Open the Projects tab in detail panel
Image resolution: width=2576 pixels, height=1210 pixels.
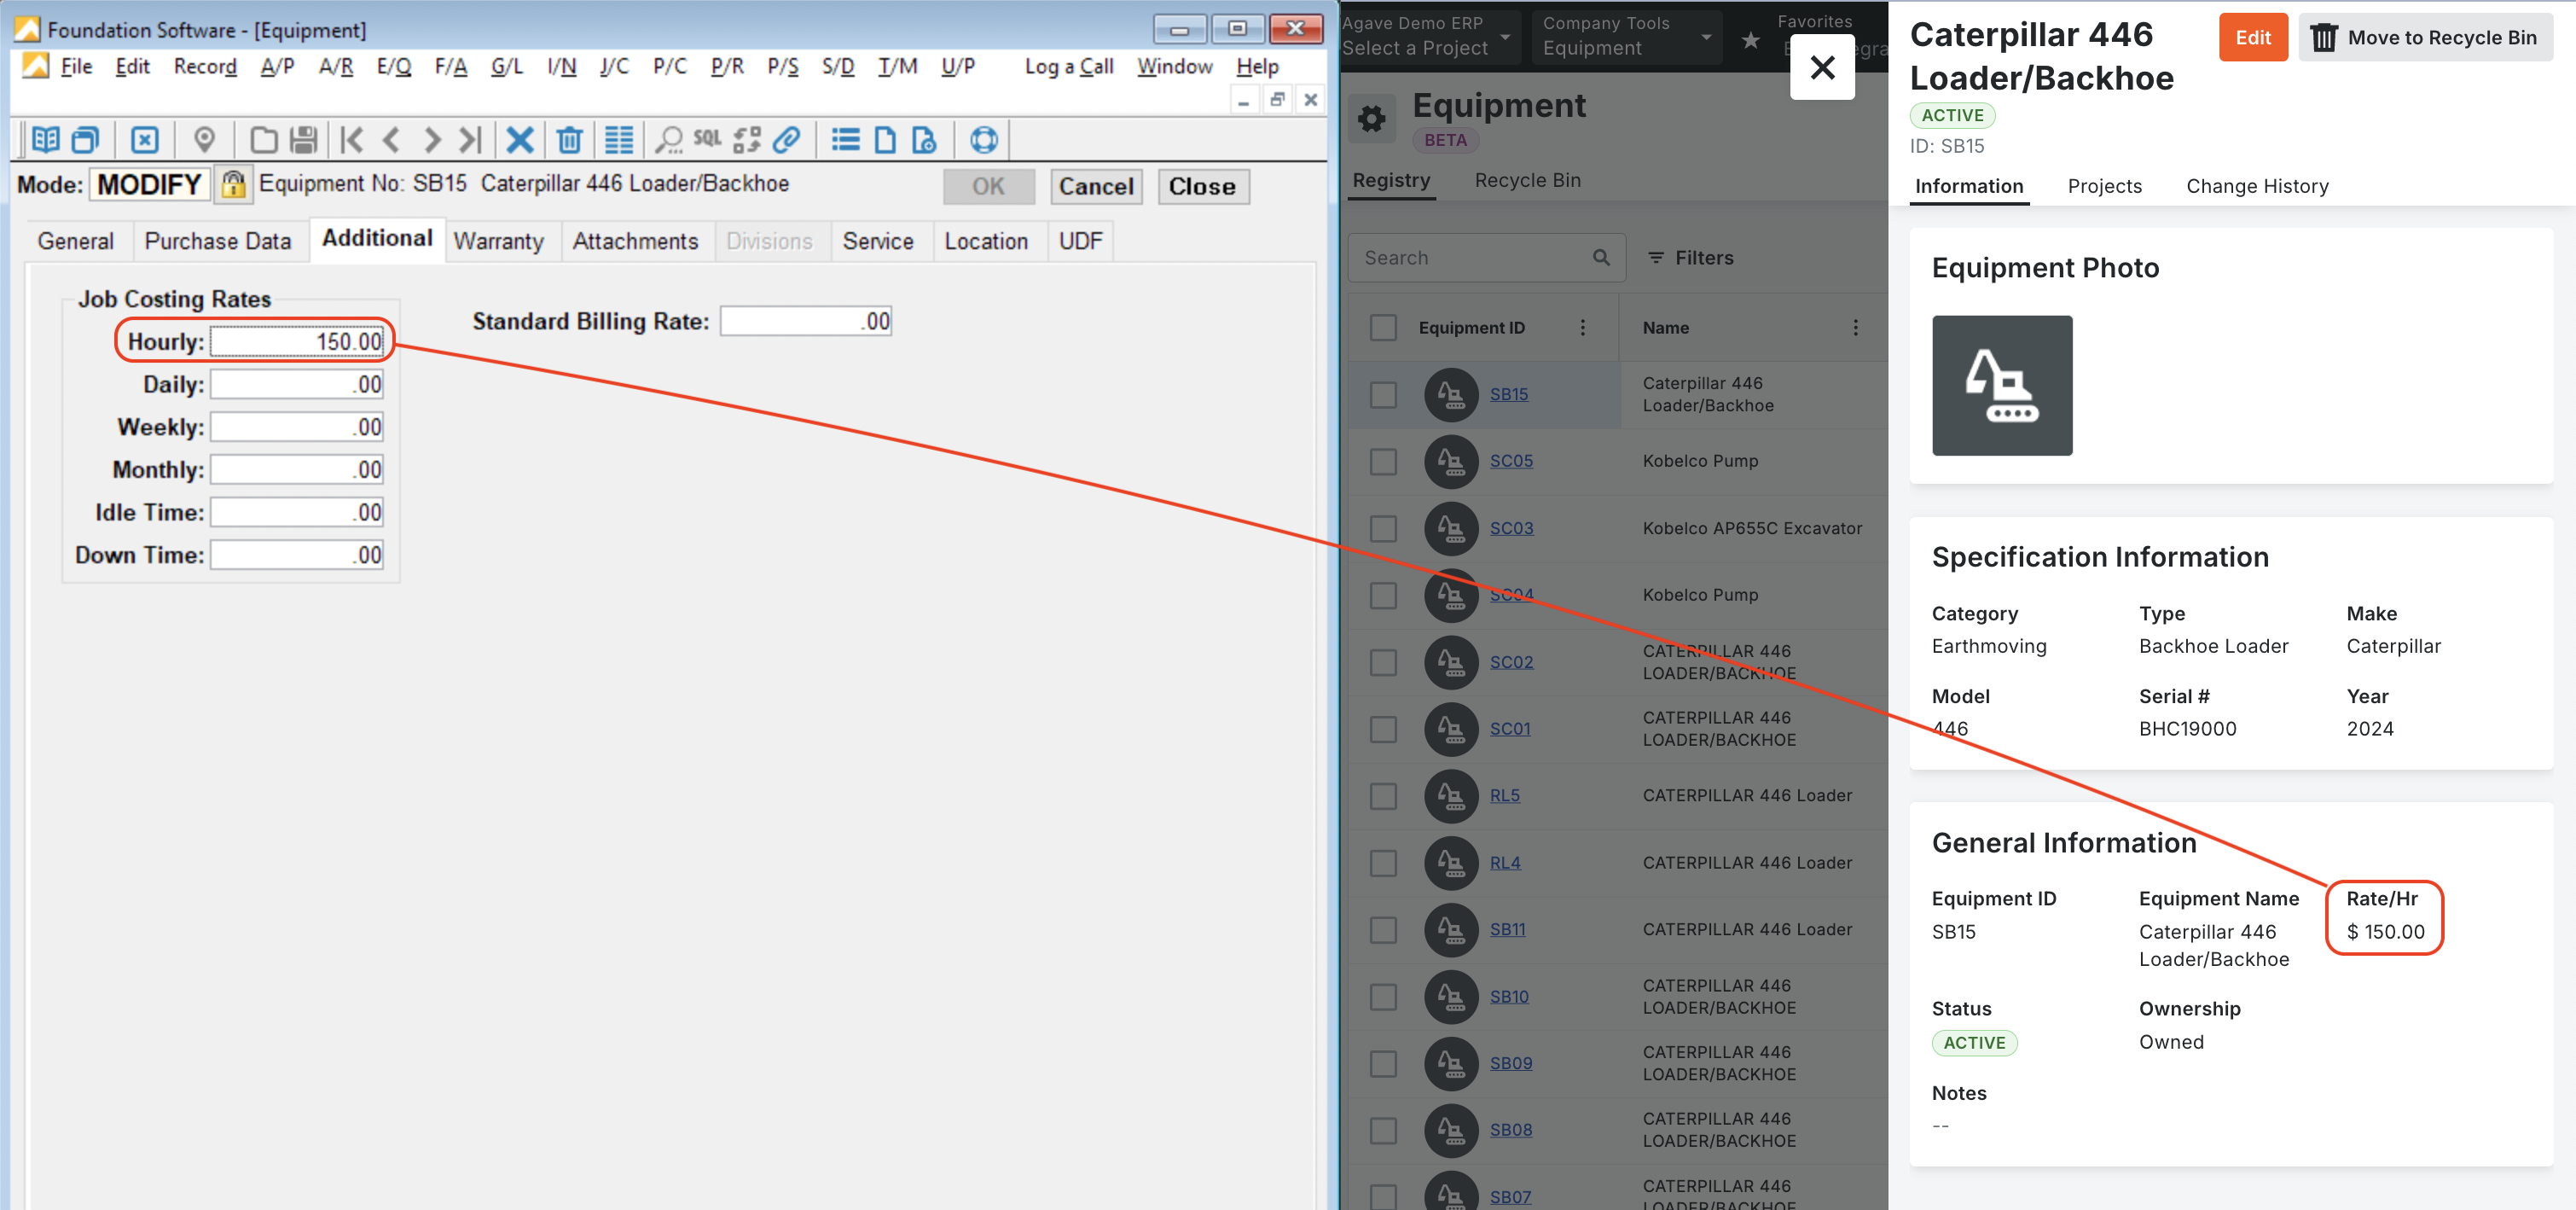(2104, 186)
